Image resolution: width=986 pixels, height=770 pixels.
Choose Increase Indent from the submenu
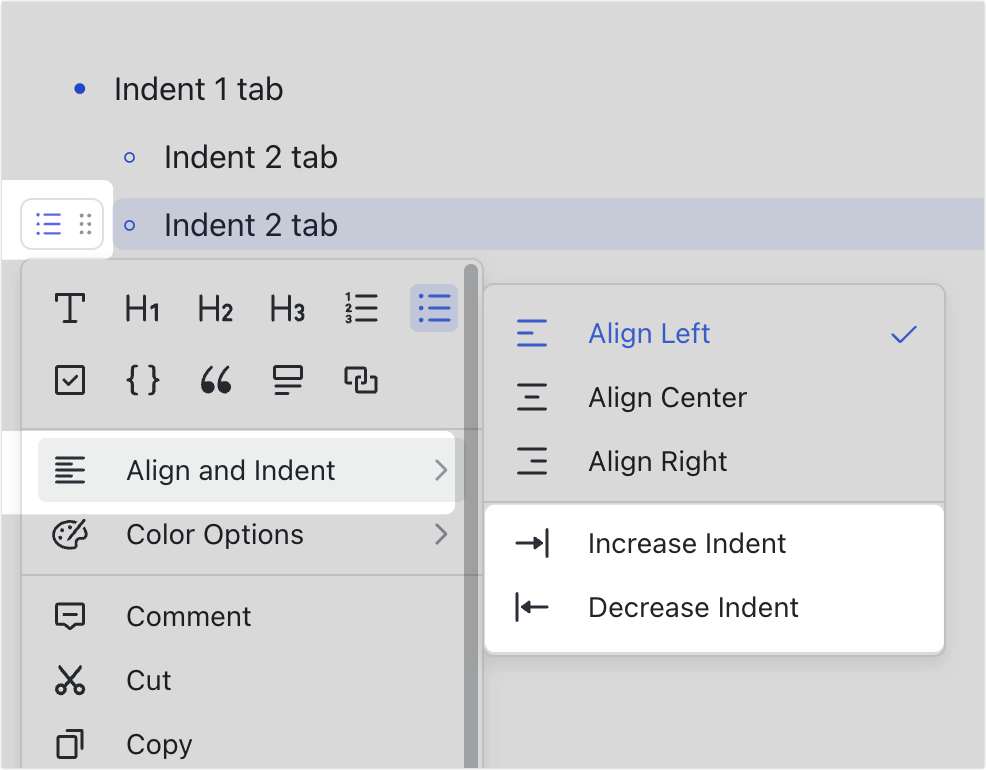687,543
